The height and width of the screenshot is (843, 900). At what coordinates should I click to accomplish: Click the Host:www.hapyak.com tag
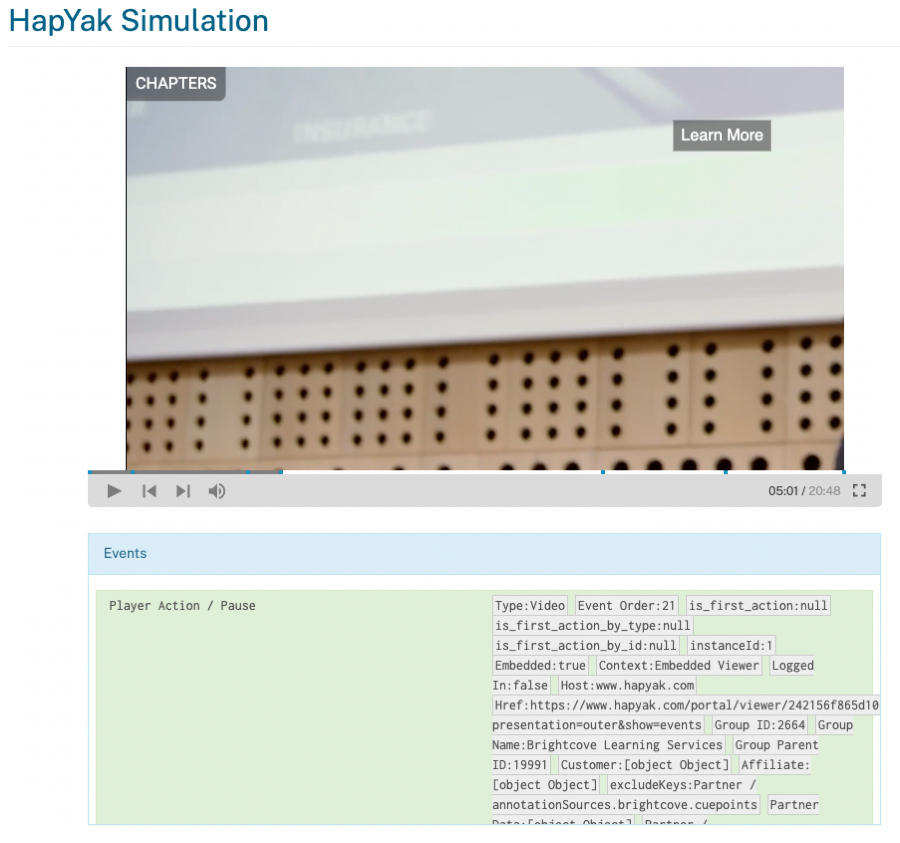626,685
